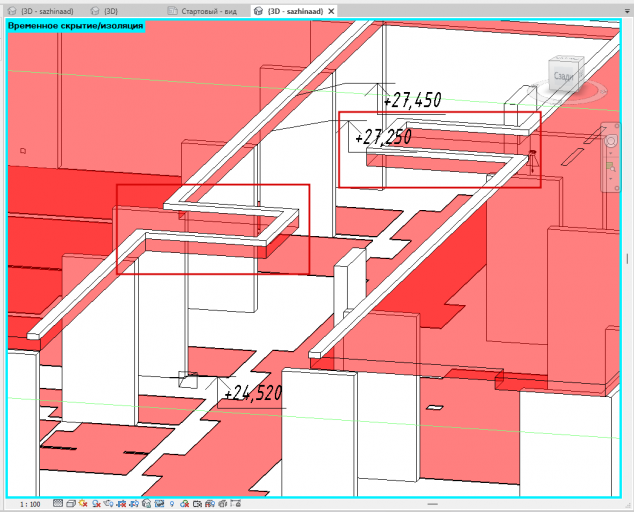Open the Detail Level icon in view control bar
Screen dimensions: 634x512
[x=58, y=504]
